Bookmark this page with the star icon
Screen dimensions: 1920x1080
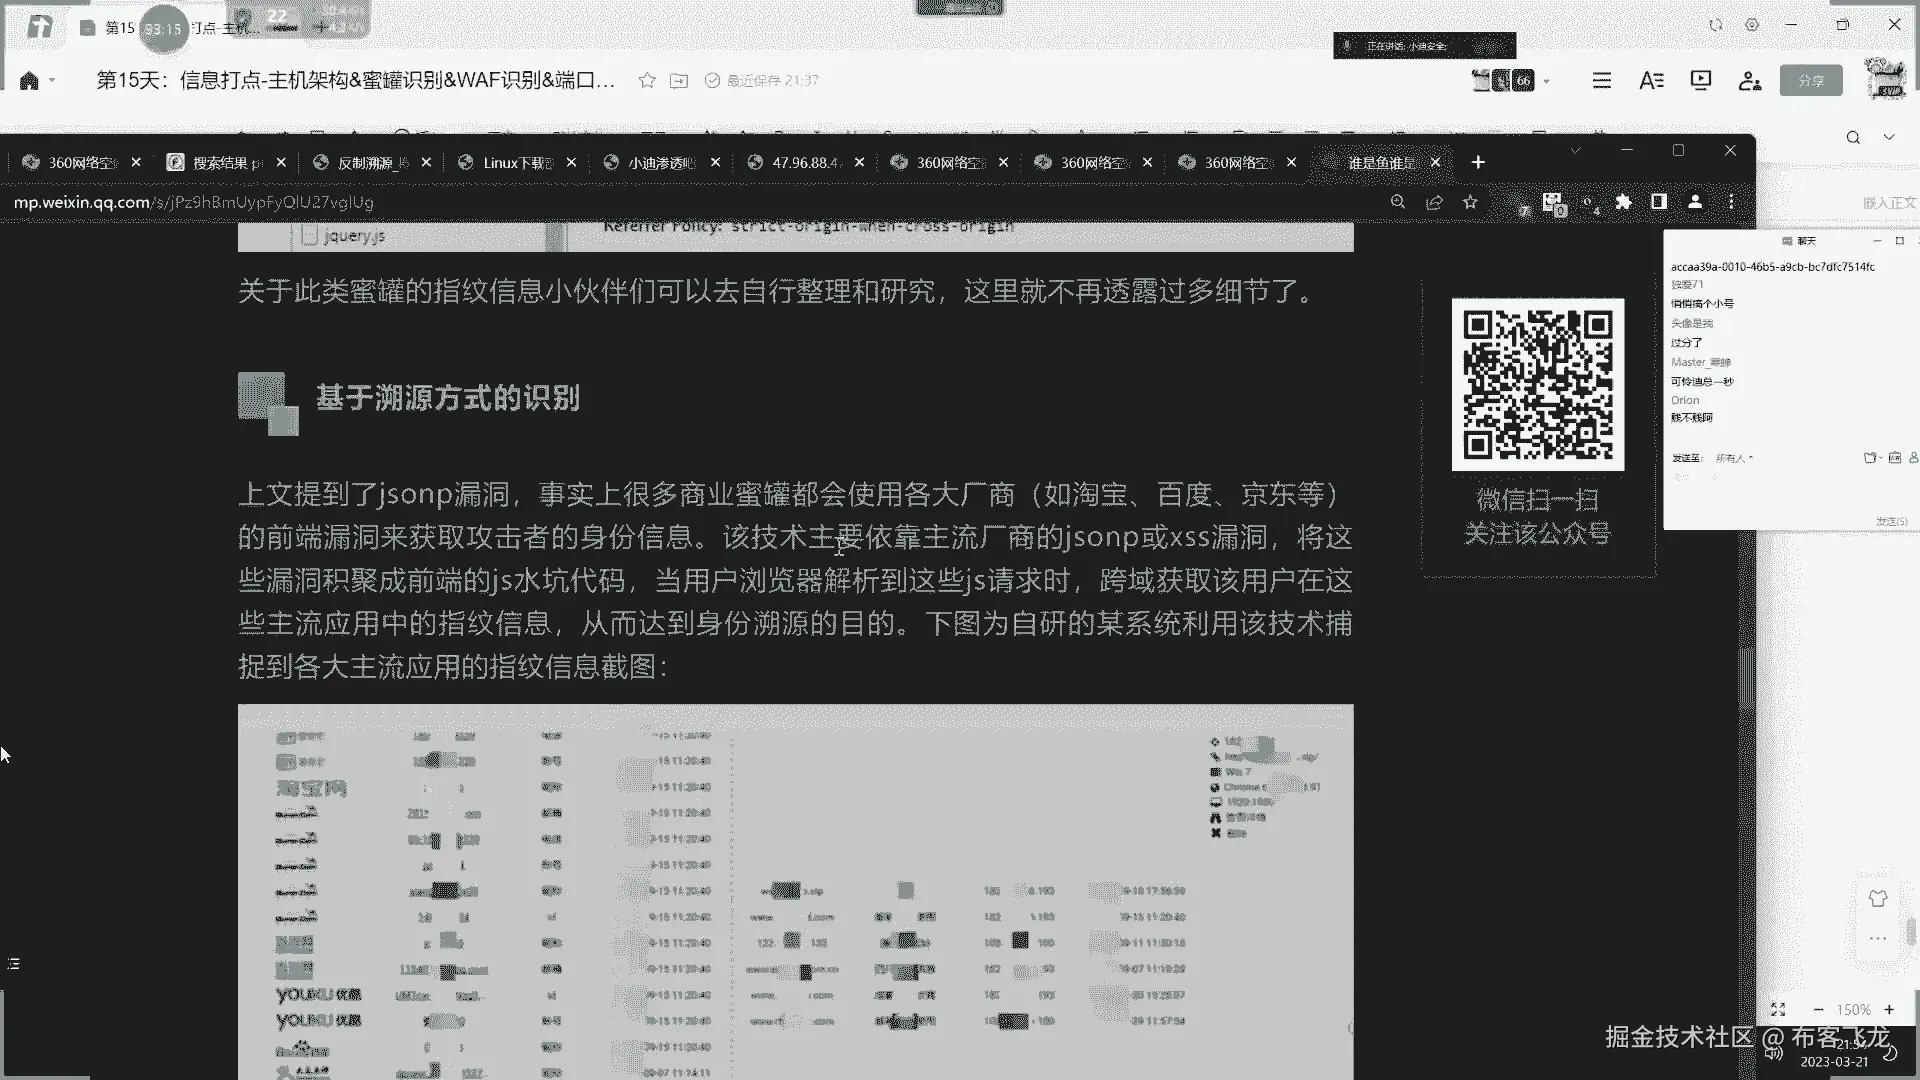[1470, 202]
